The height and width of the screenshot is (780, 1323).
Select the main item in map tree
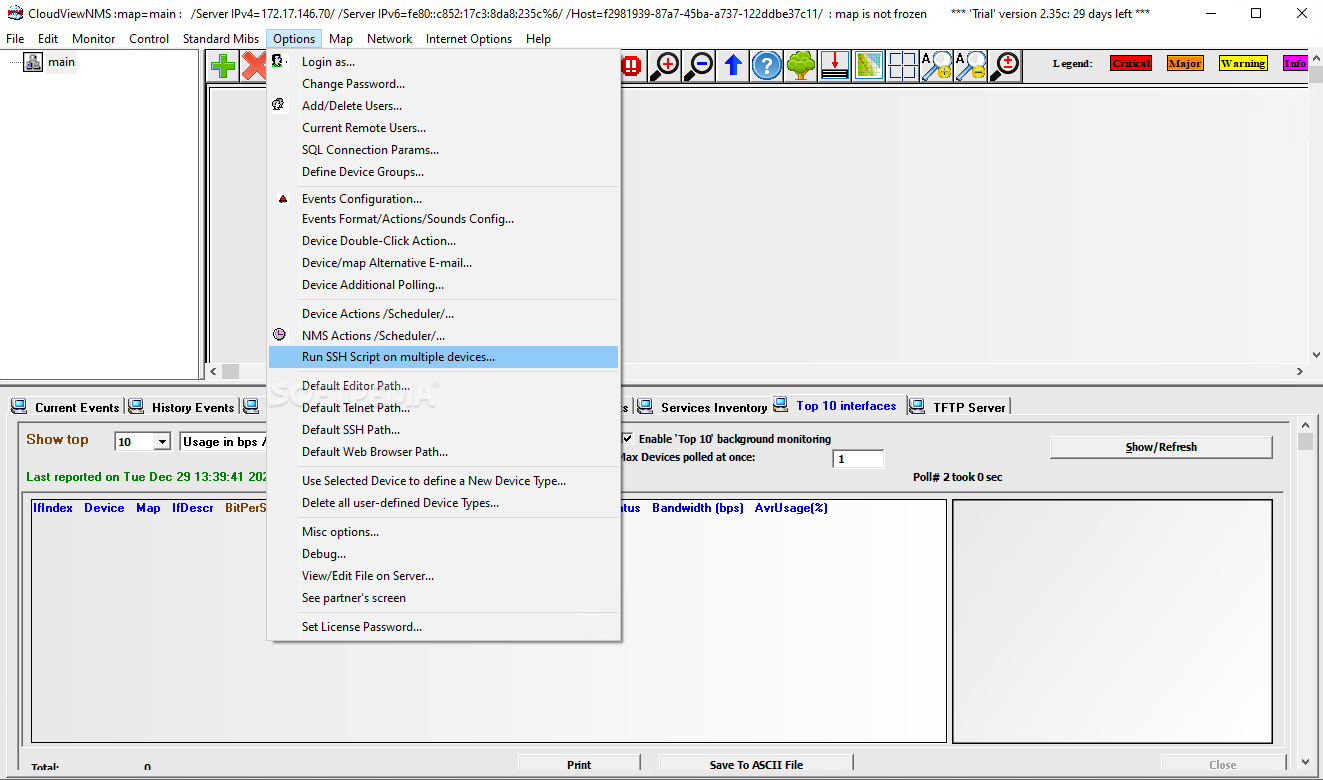61,62
